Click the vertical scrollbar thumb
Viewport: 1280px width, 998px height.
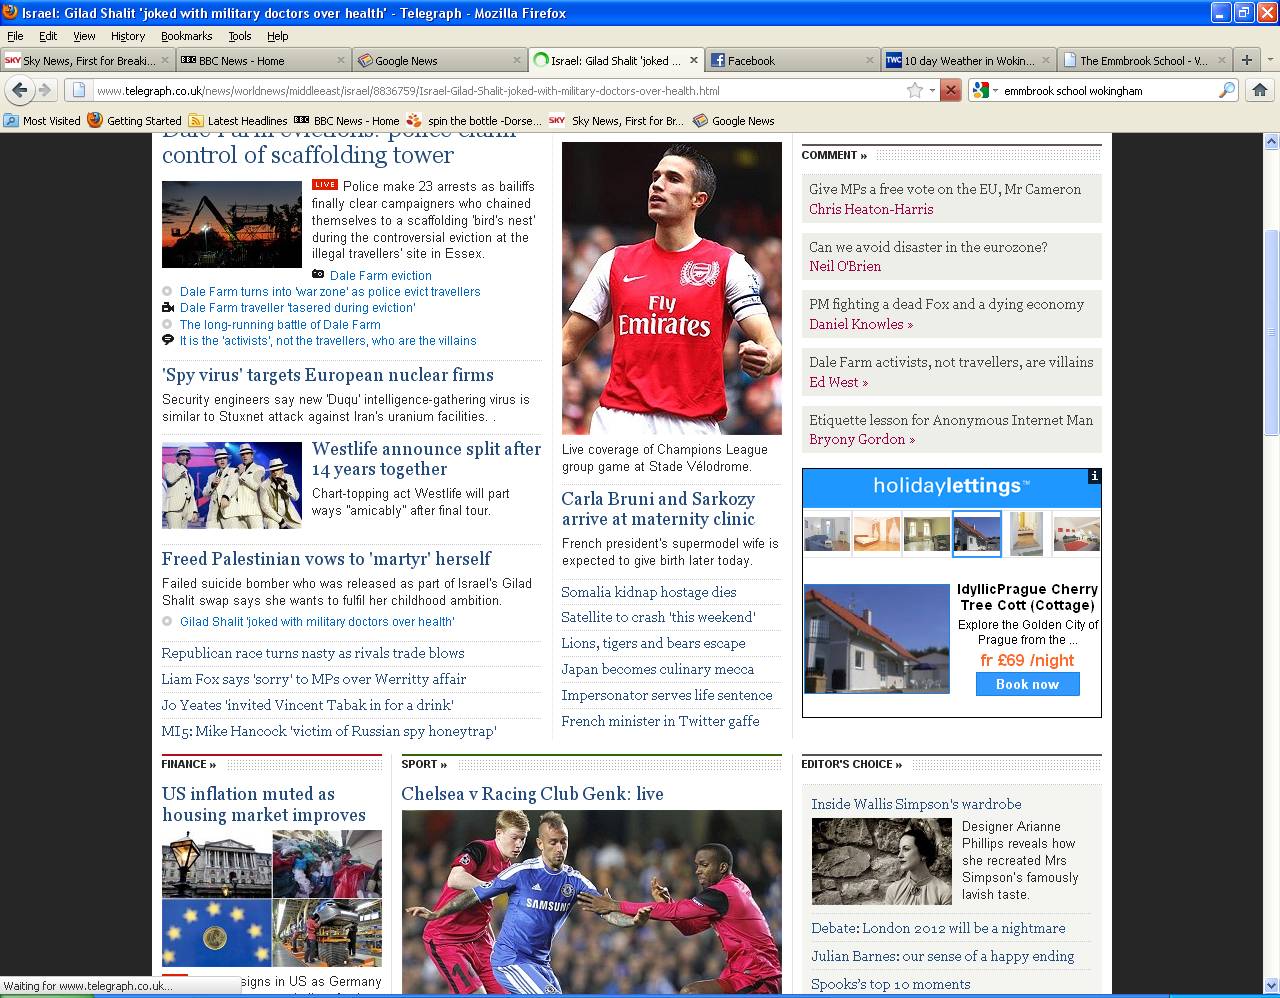1271,332
